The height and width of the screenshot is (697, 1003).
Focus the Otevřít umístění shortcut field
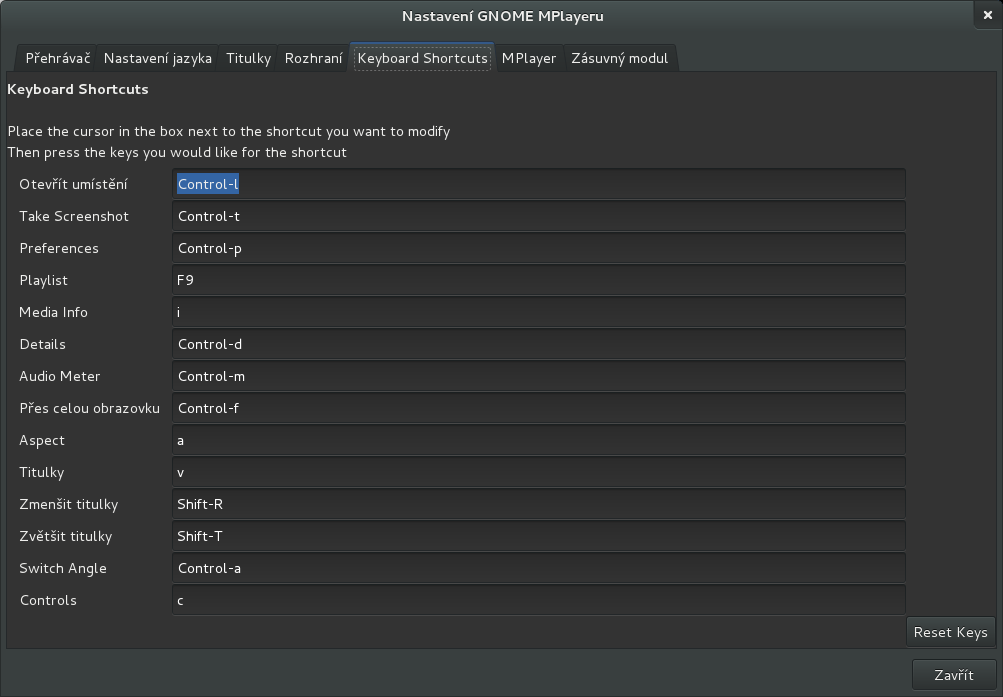point(539,184)
